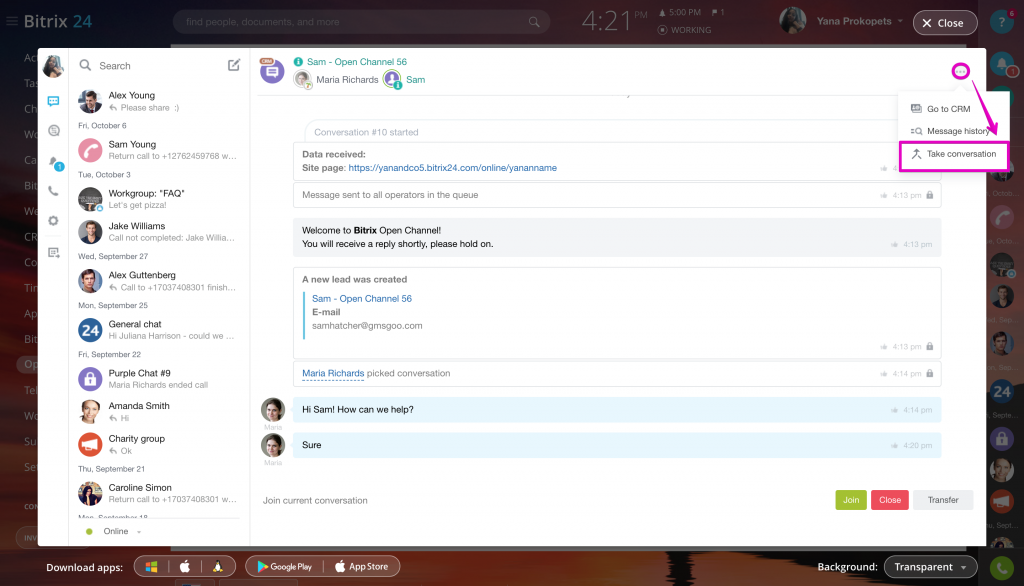Open the chats icon in messenger sidebar

(54, 101)
